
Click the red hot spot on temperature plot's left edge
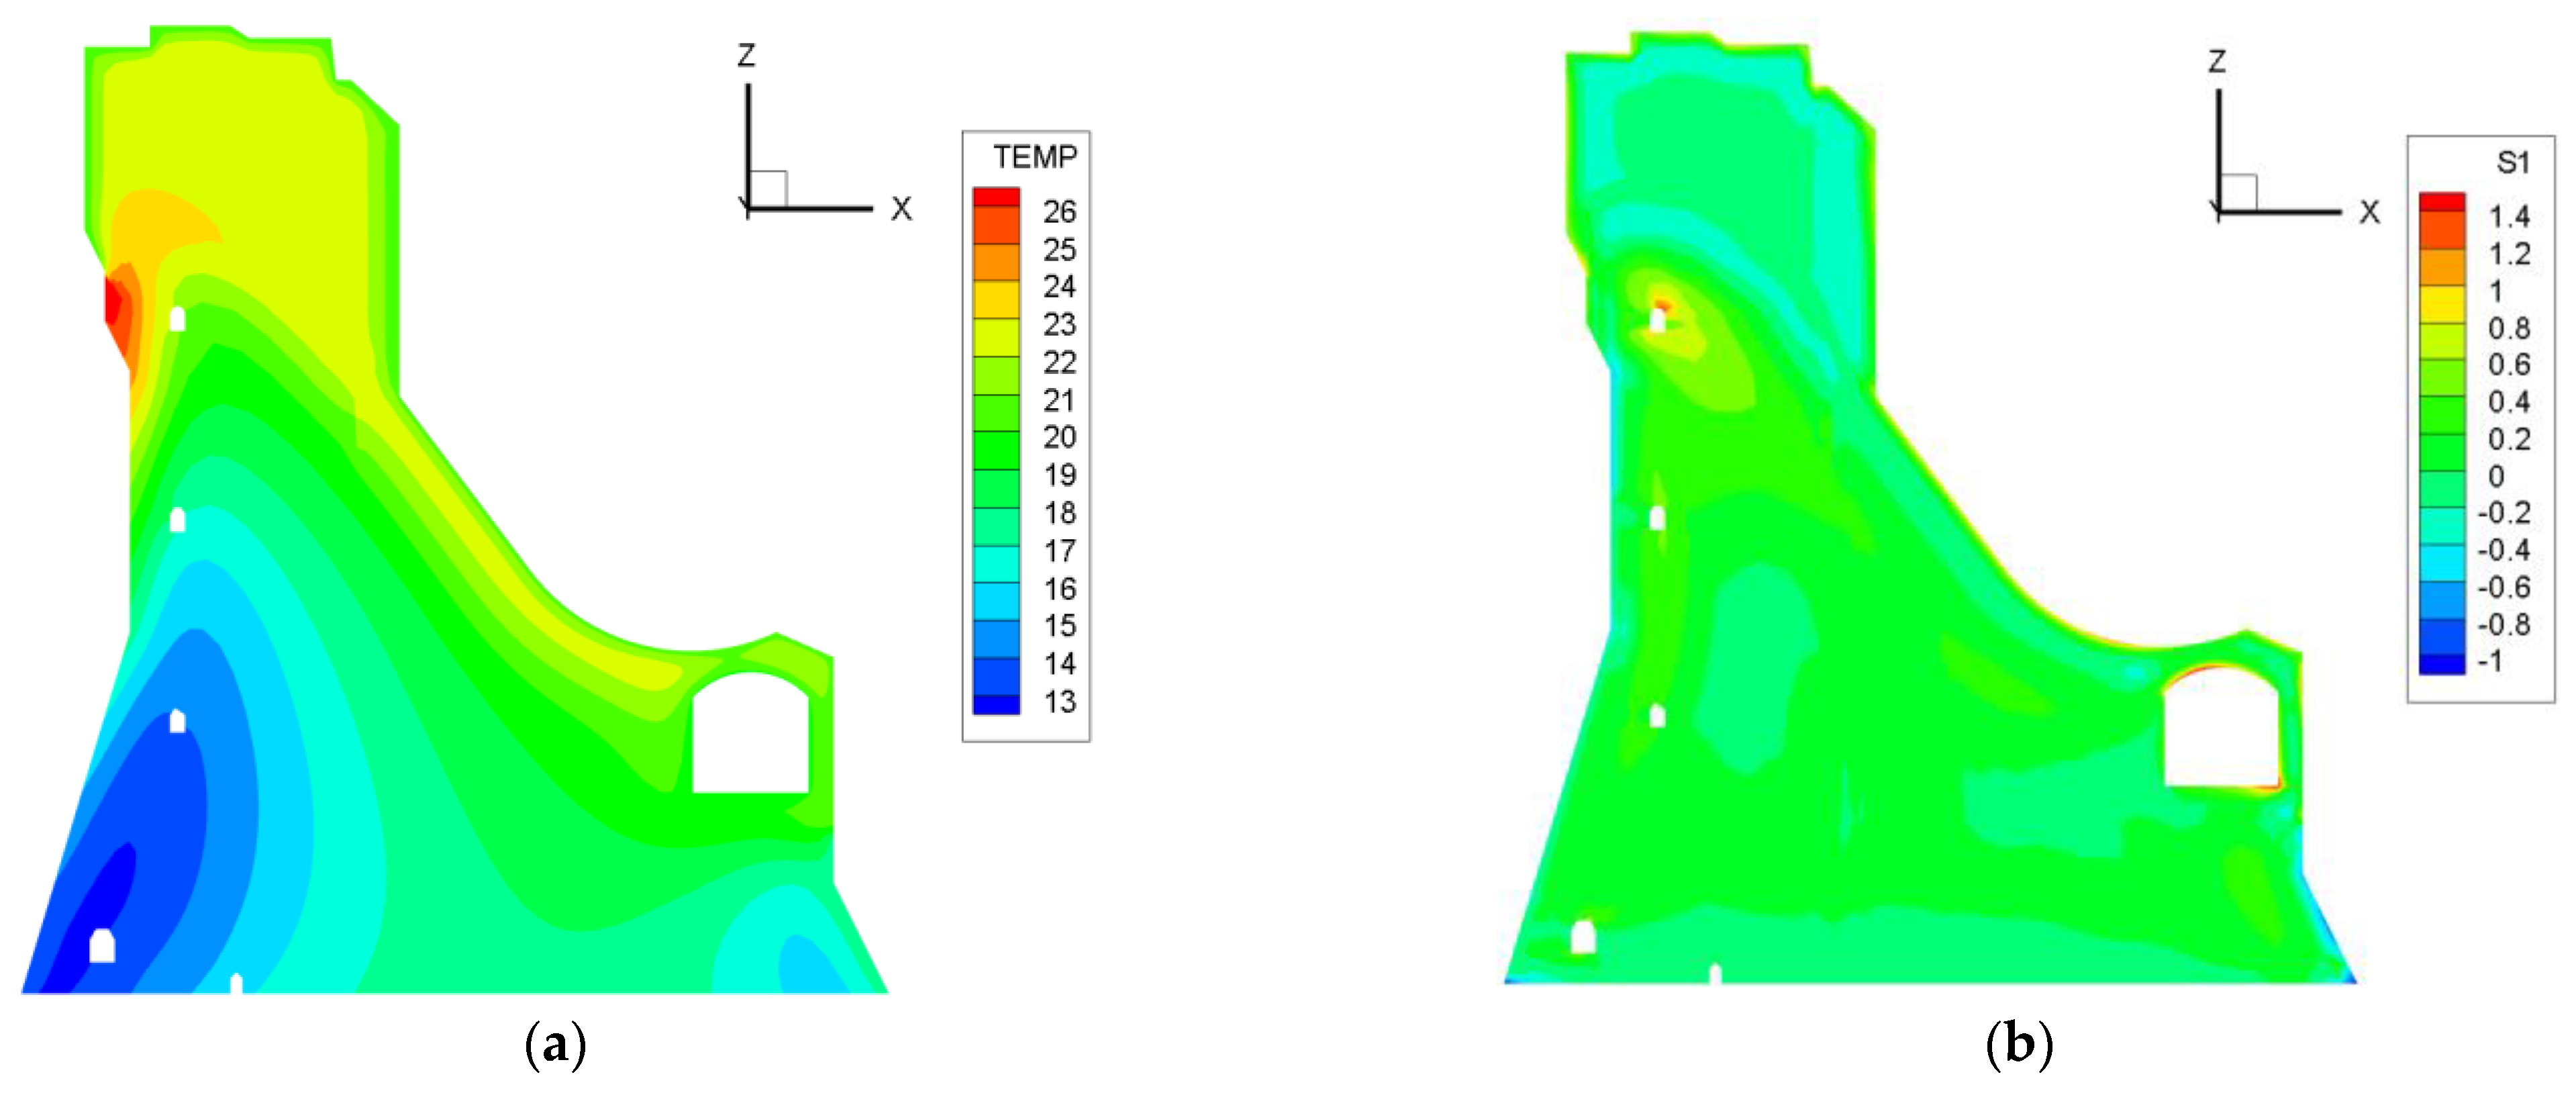[x=113, y=300]
